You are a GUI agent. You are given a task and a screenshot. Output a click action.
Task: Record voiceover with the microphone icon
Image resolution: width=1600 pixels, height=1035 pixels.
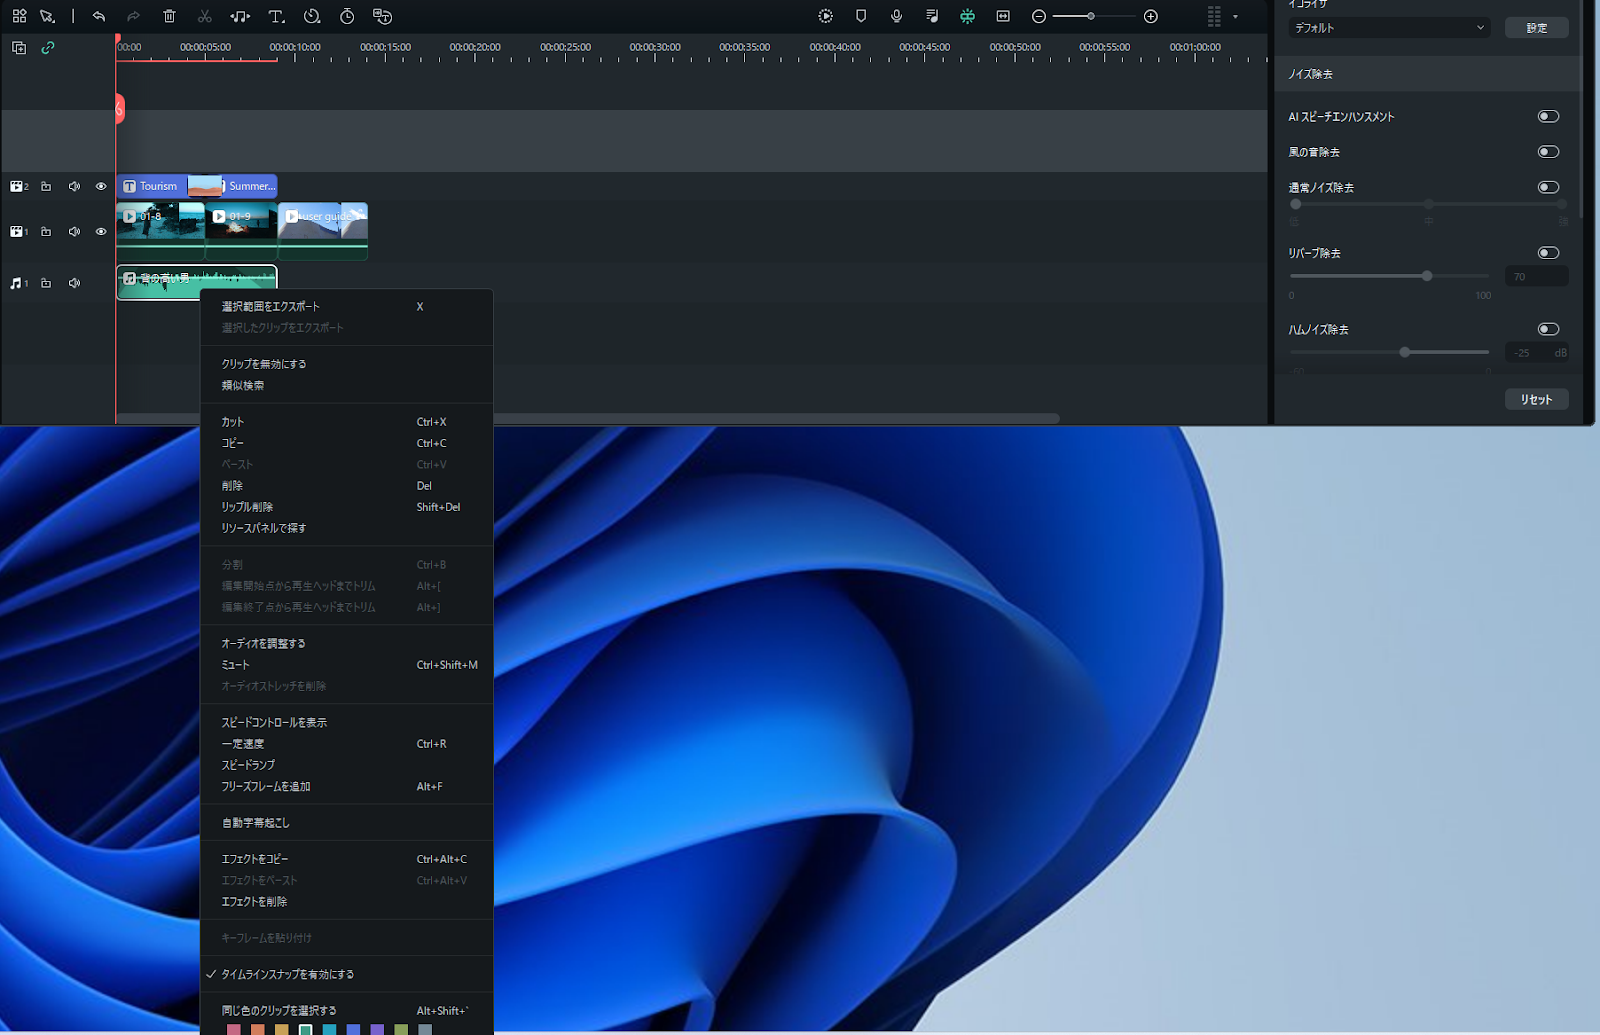(x=896, y=16)
